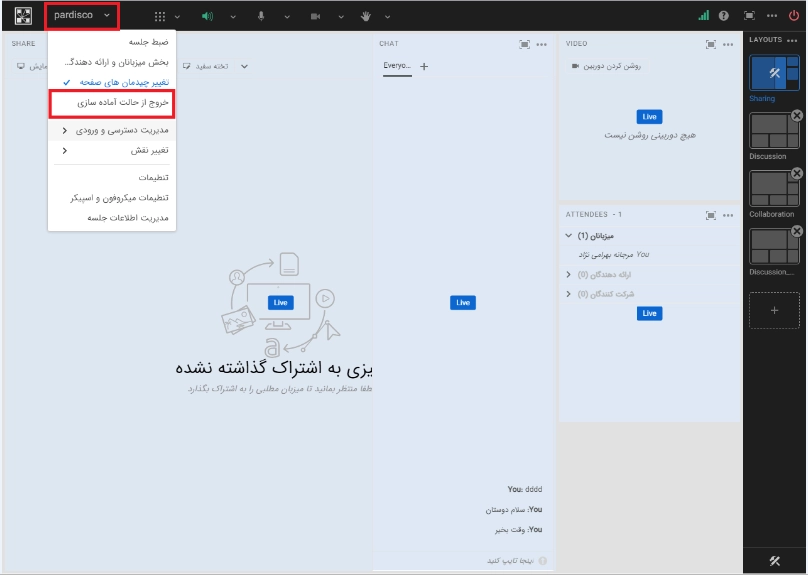Click the تخته سفید whiteboard button
This screenshot has height=575, width=808.
point(206,66)
